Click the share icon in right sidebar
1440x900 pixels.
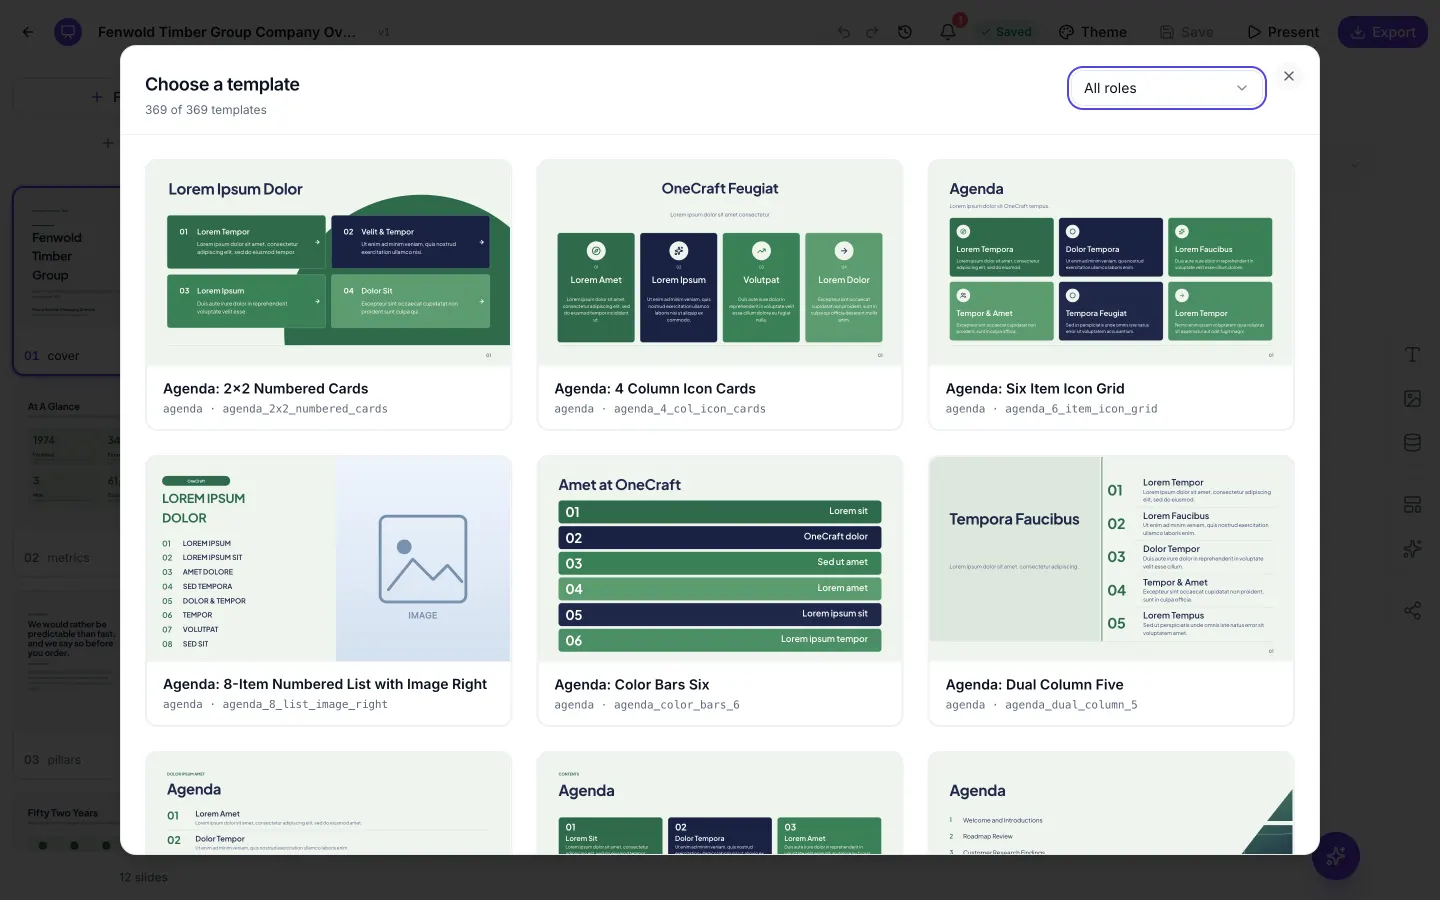point(1412,610)
